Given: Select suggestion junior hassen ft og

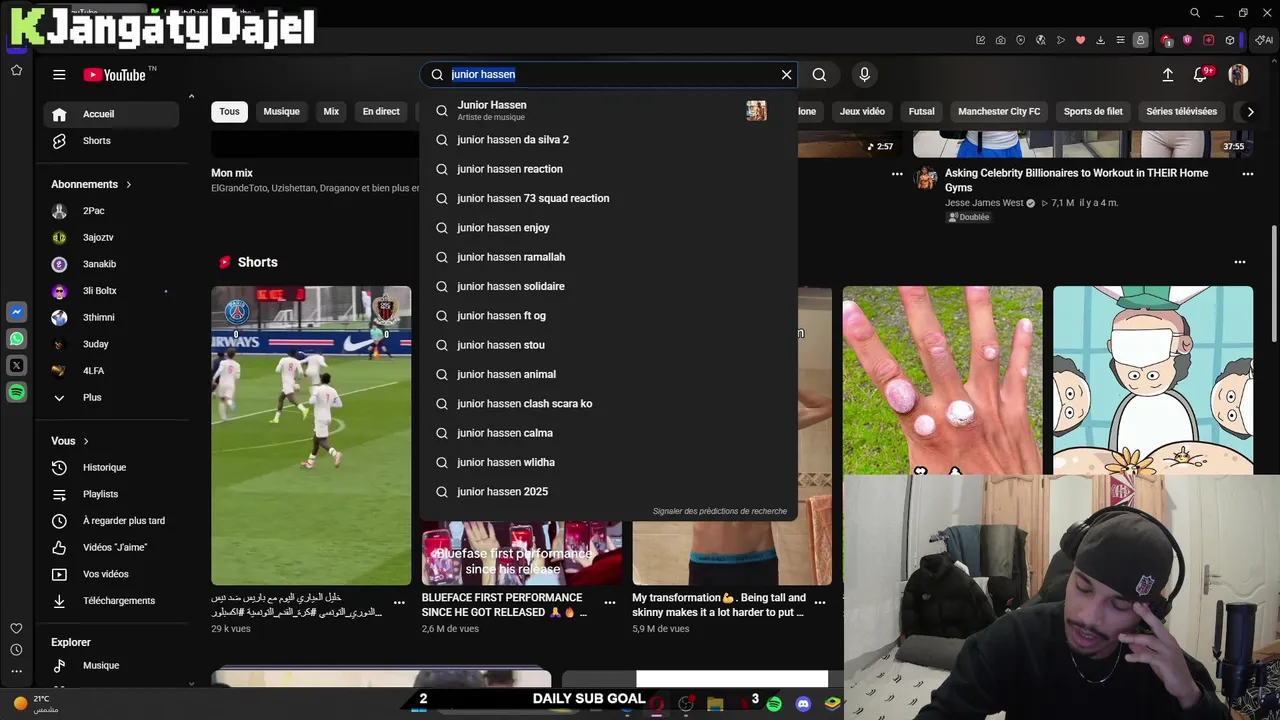Looking at the screenshot, I should [608, 316].
